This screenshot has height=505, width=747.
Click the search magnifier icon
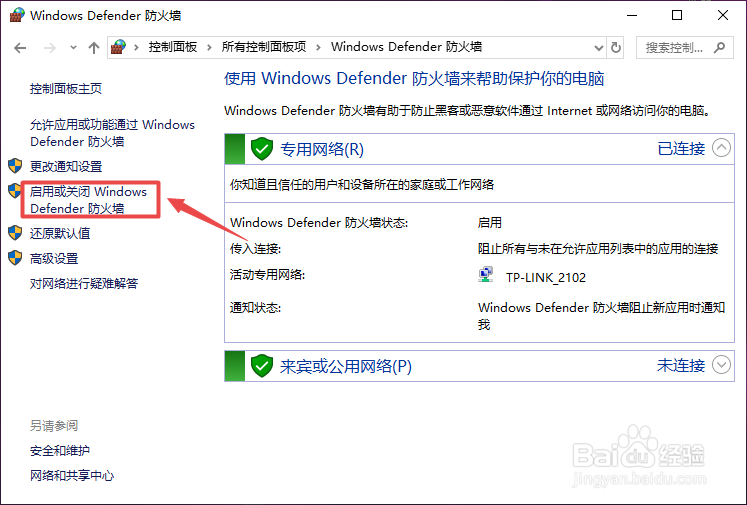(719, 47)
